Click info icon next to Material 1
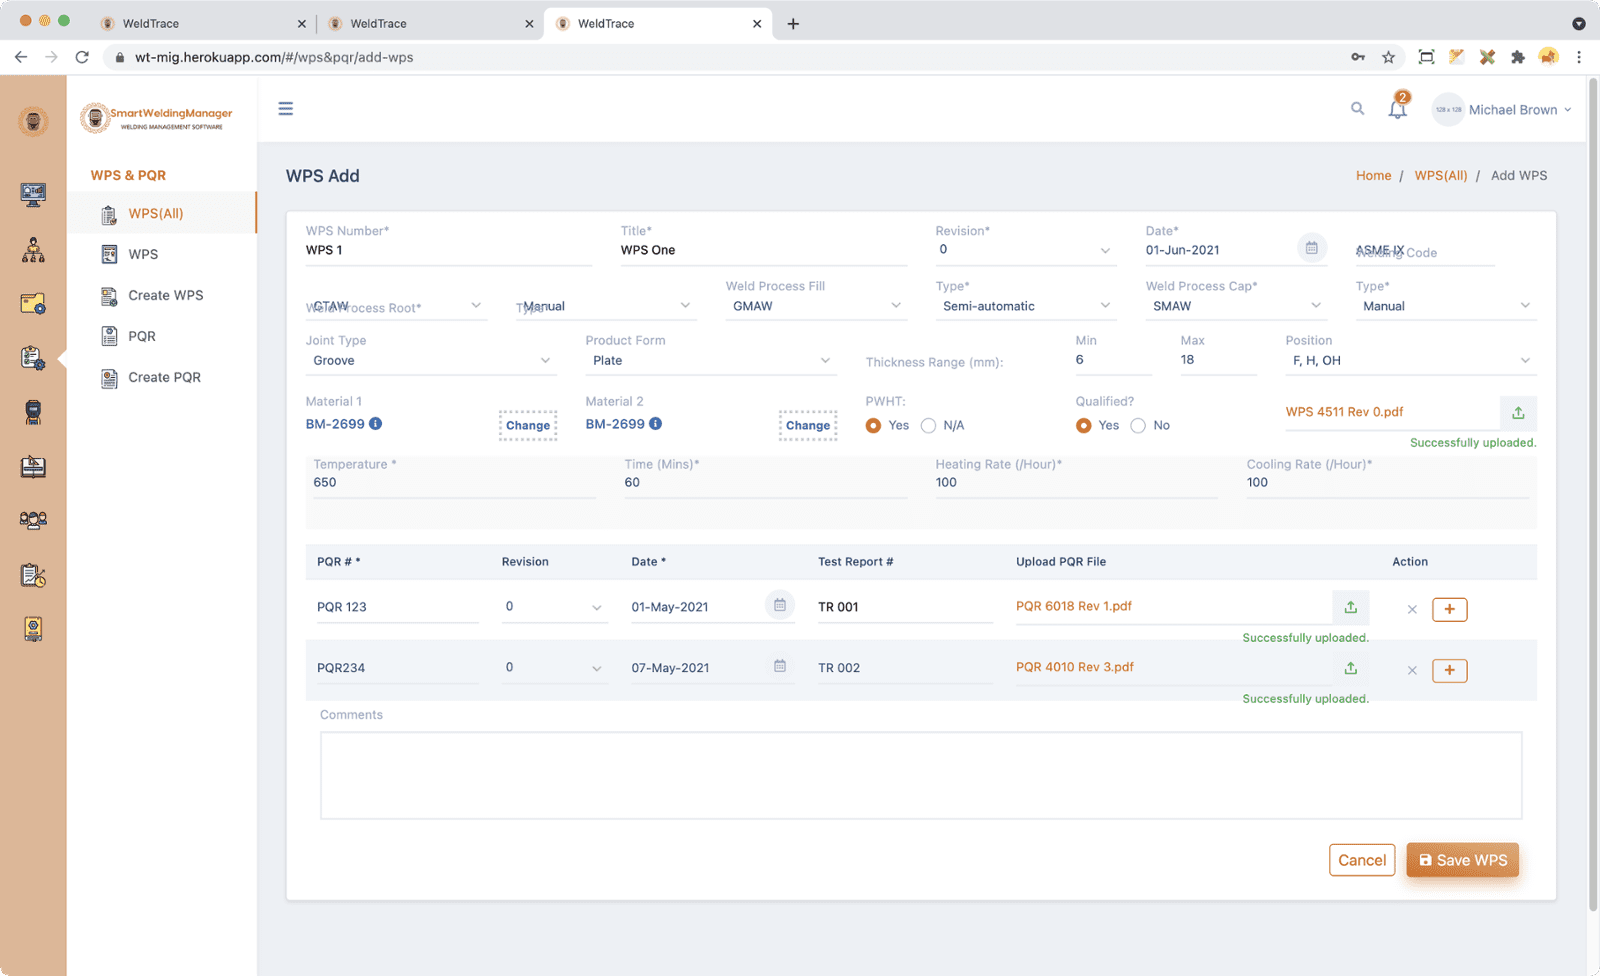1600x976 pixels. (x=376, y=424)
